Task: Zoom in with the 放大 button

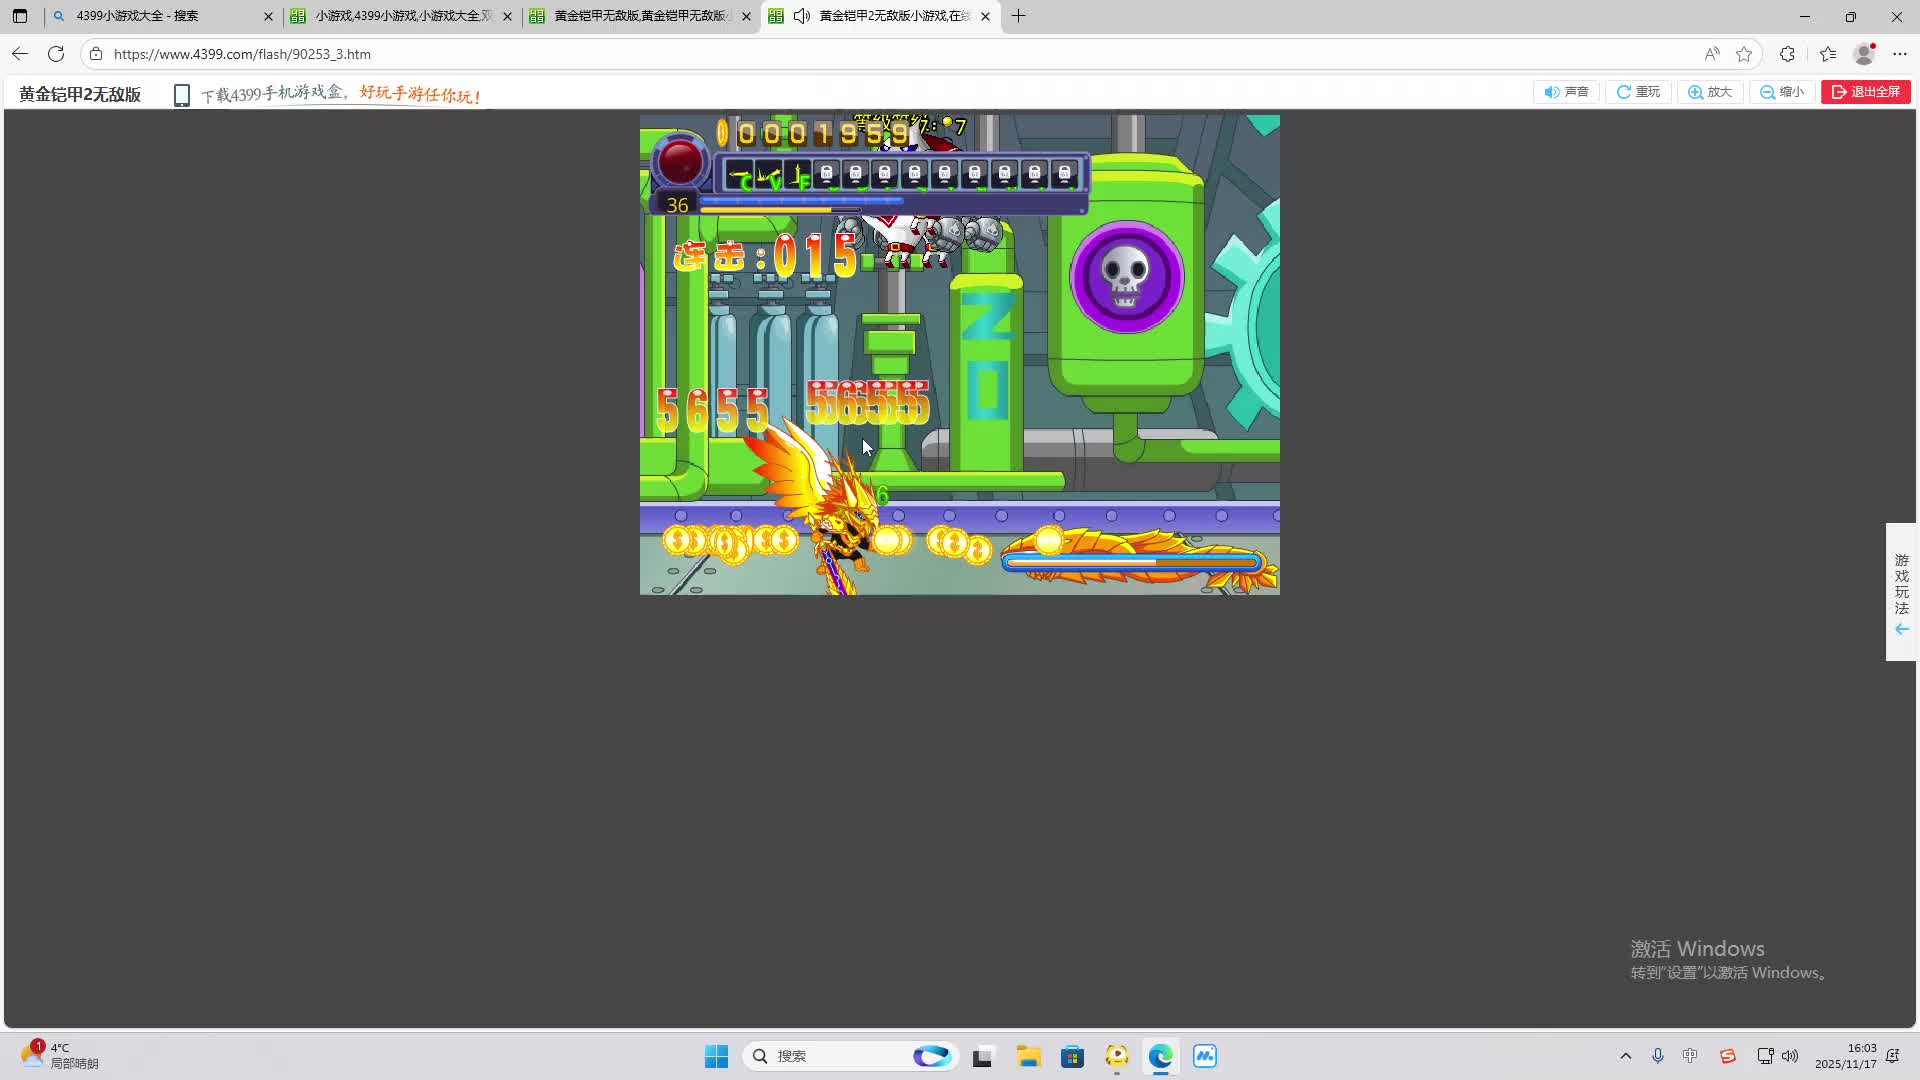Action: coord(1710,92)
